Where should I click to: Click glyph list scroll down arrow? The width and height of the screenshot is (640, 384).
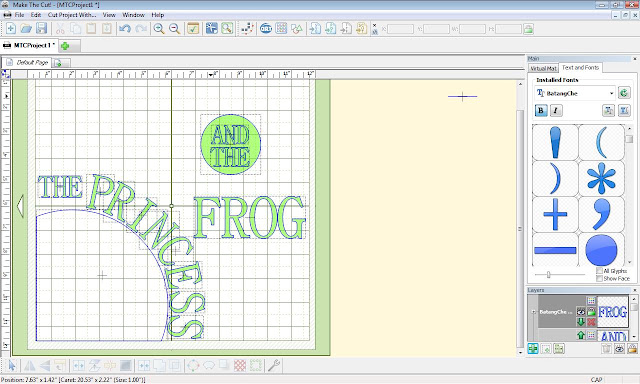[x=629, y=262]
